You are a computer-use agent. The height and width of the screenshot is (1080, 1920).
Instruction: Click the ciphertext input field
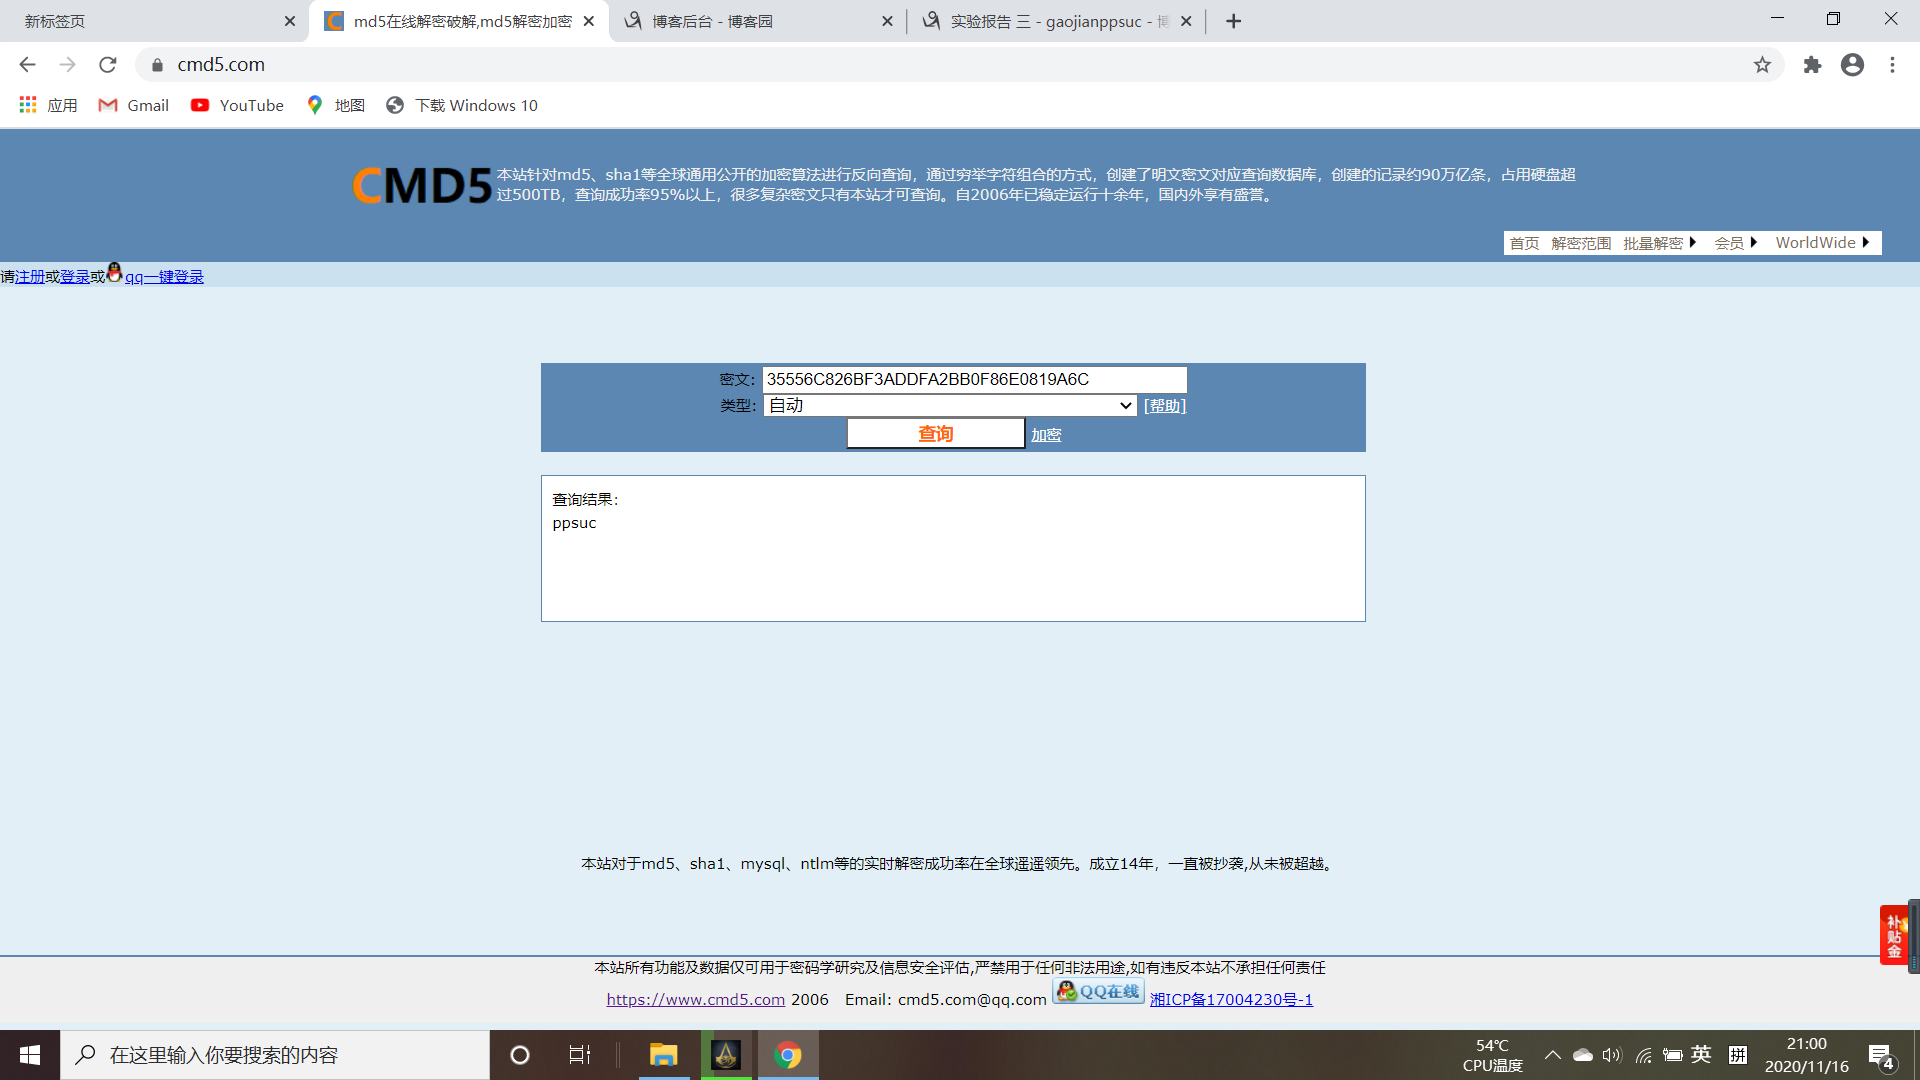[974, 379]
